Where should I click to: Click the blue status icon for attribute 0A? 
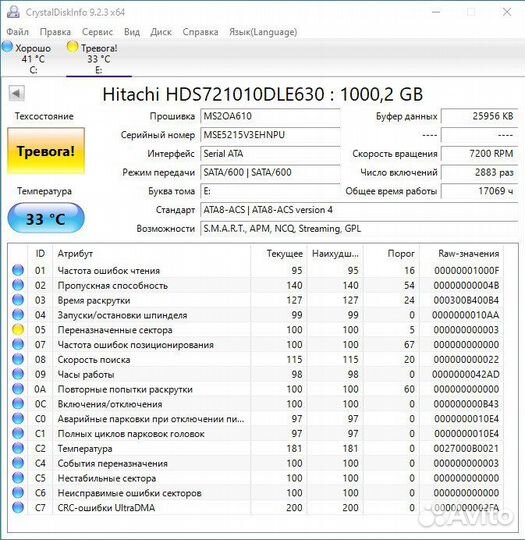click(18, 388)
